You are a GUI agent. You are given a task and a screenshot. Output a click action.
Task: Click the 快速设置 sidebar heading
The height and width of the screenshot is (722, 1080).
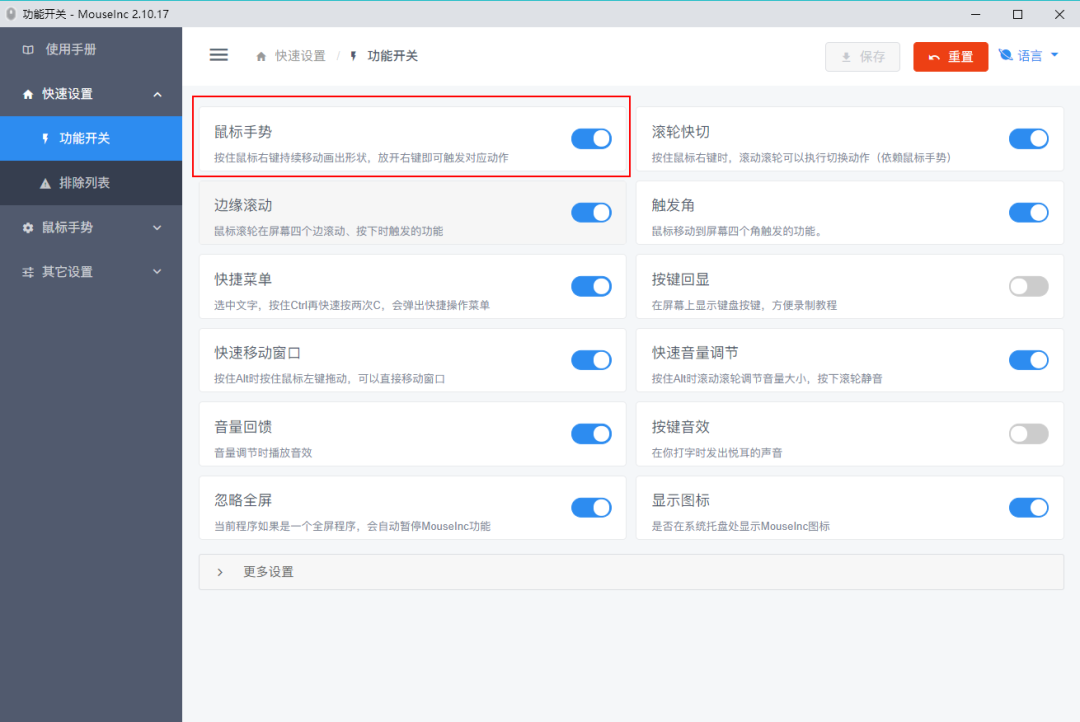pos(91,94)
